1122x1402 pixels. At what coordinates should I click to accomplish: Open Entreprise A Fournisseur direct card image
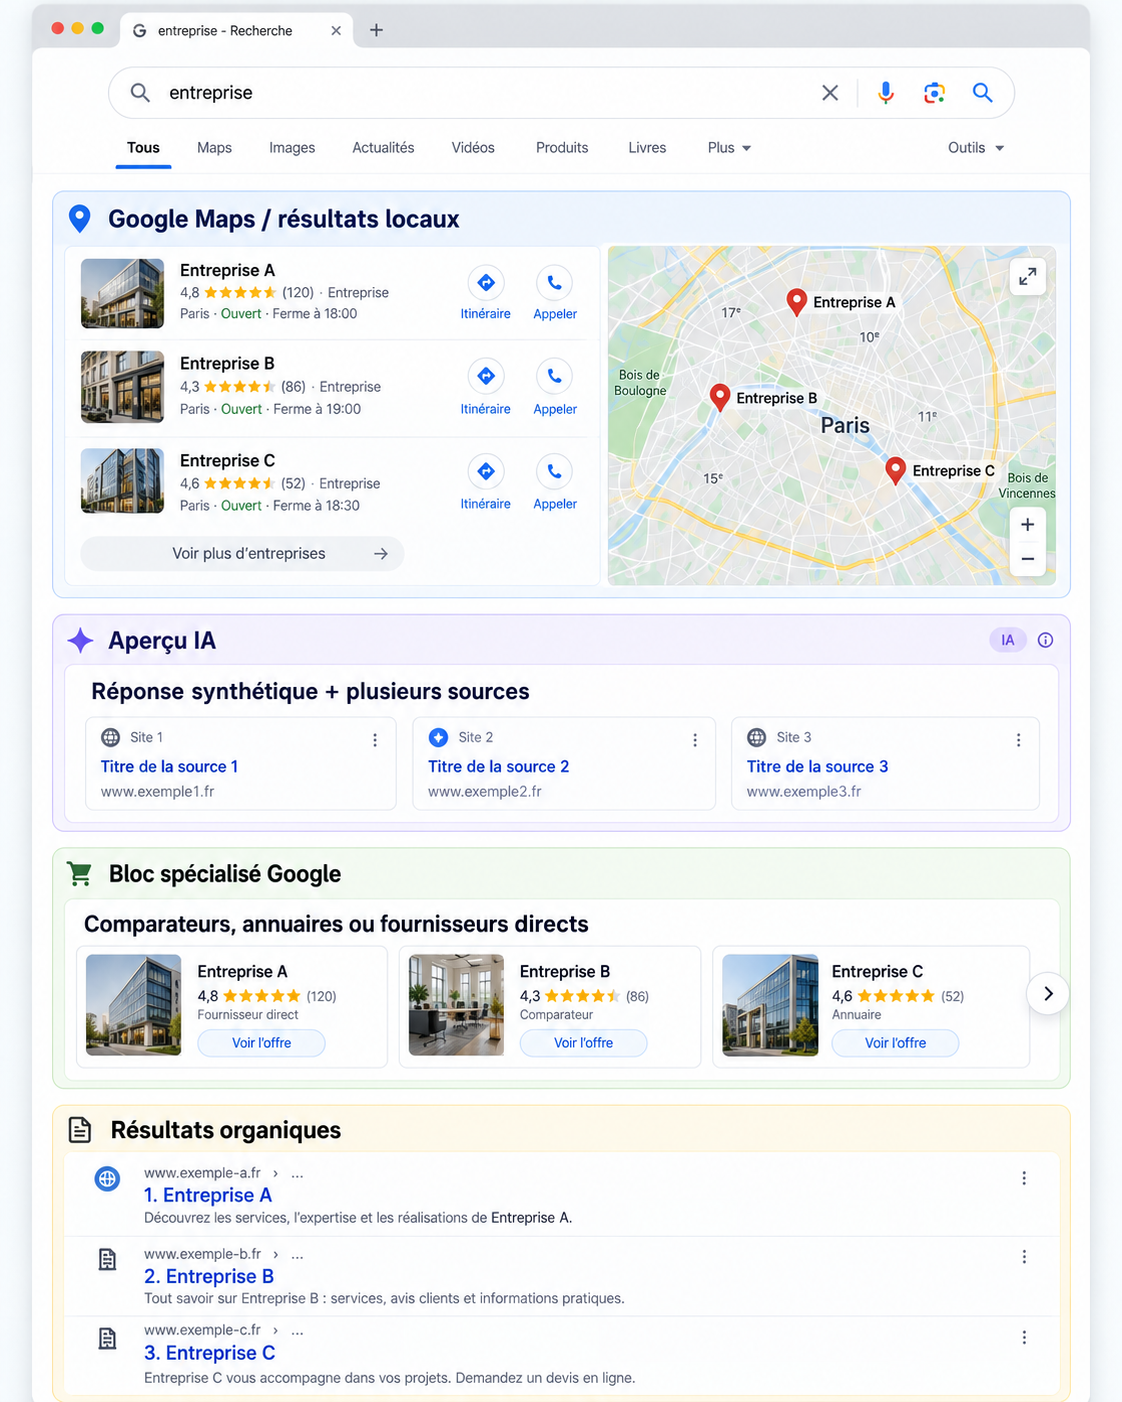click(133, 1005)
